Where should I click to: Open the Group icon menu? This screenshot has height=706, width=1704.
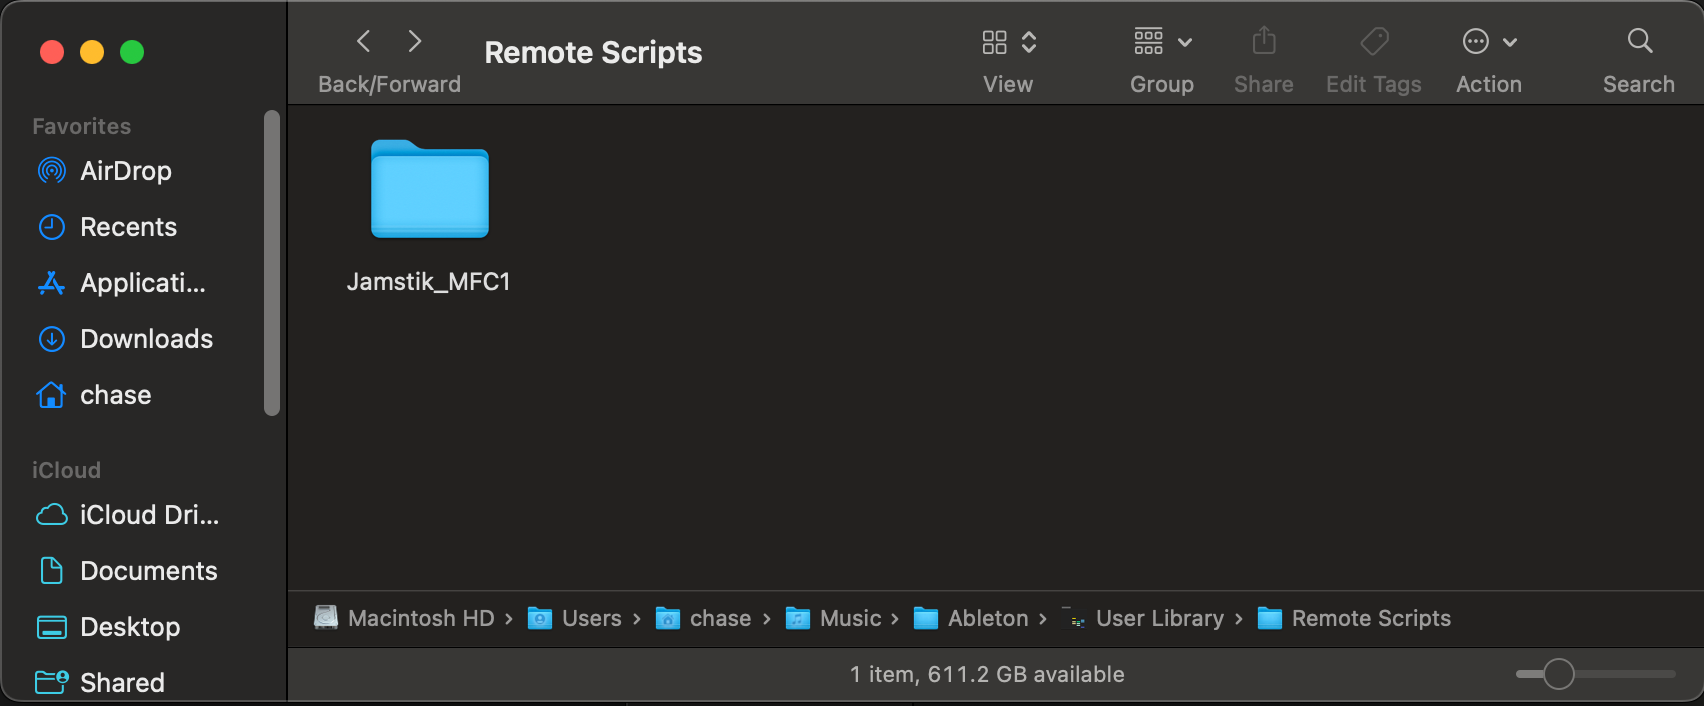click(1149, 41)
